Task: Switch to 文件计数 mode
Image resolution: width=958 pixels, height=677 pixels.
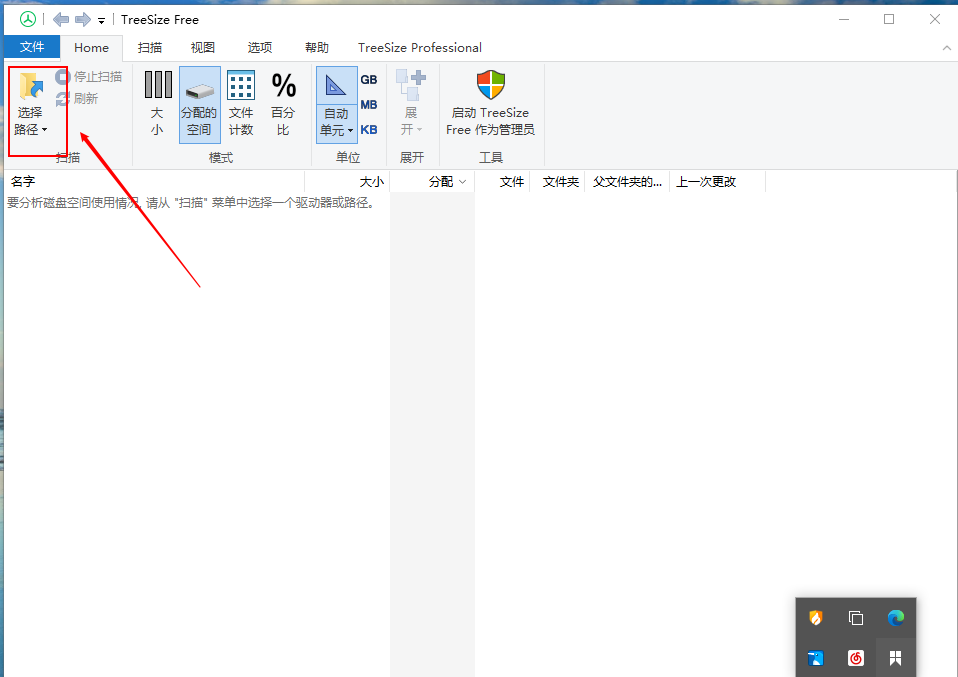Action: [x=241, y=104]
